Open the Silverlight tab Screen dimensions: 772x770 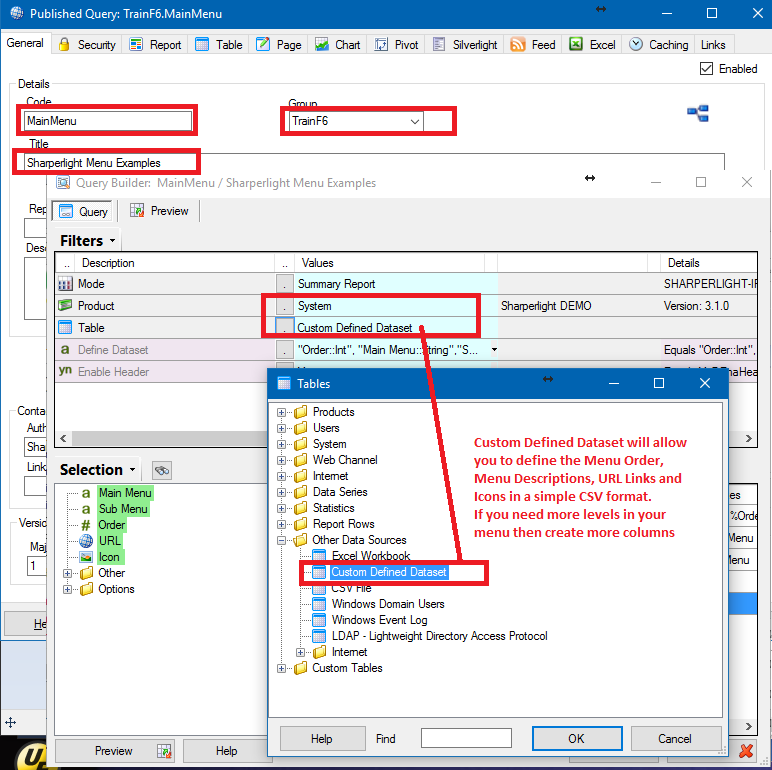coord(465,45)
